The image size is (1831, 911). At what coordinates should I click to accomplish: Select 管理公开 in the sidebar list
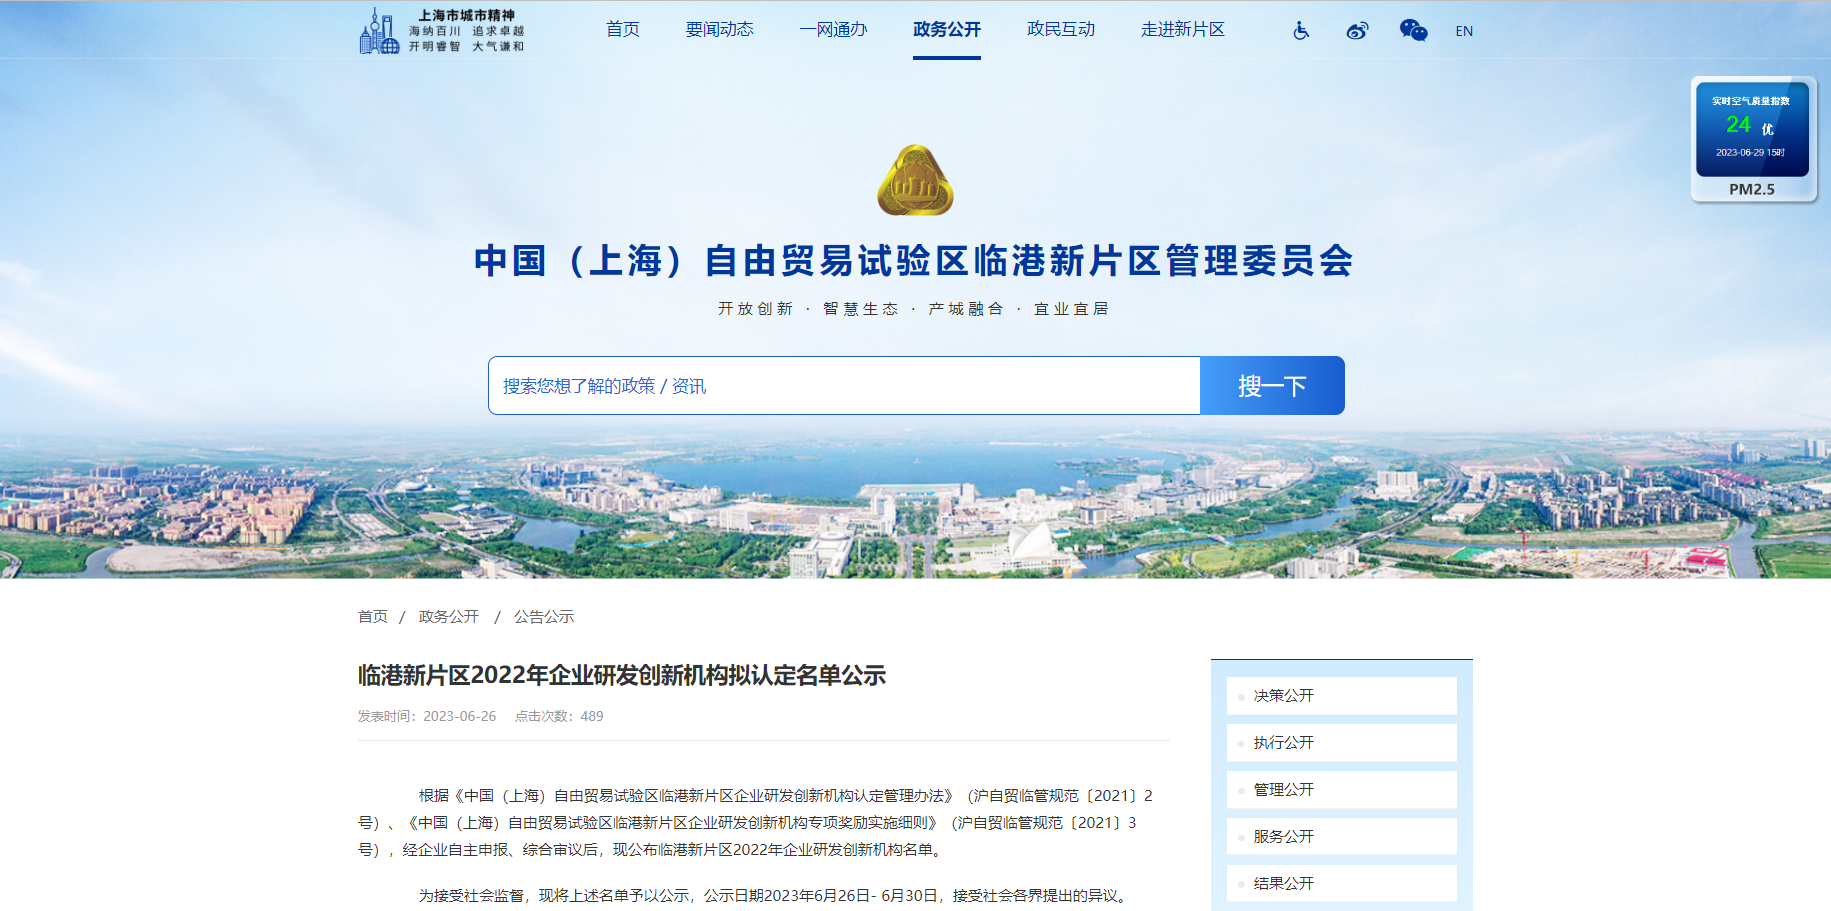[x=1284, y=790]
